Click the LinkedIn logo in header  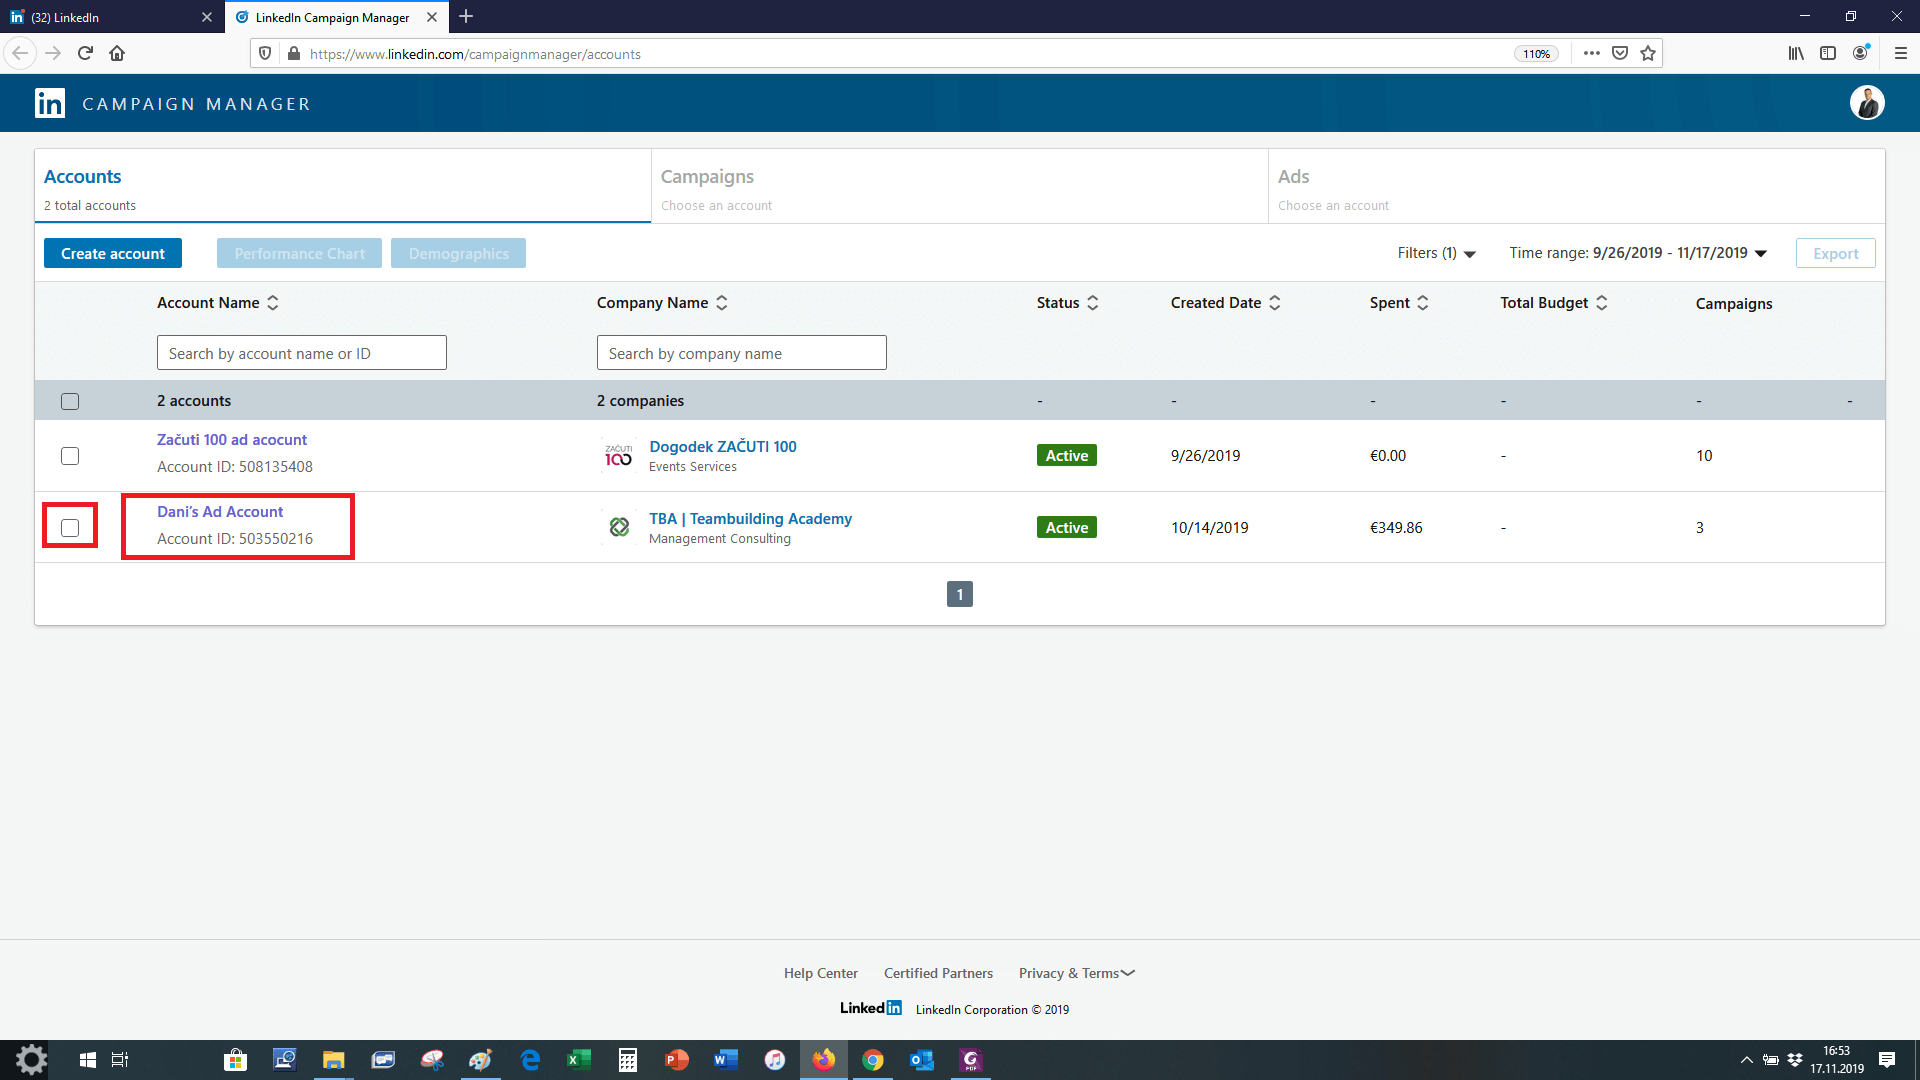pyautogui.click(x=50, y=103)
